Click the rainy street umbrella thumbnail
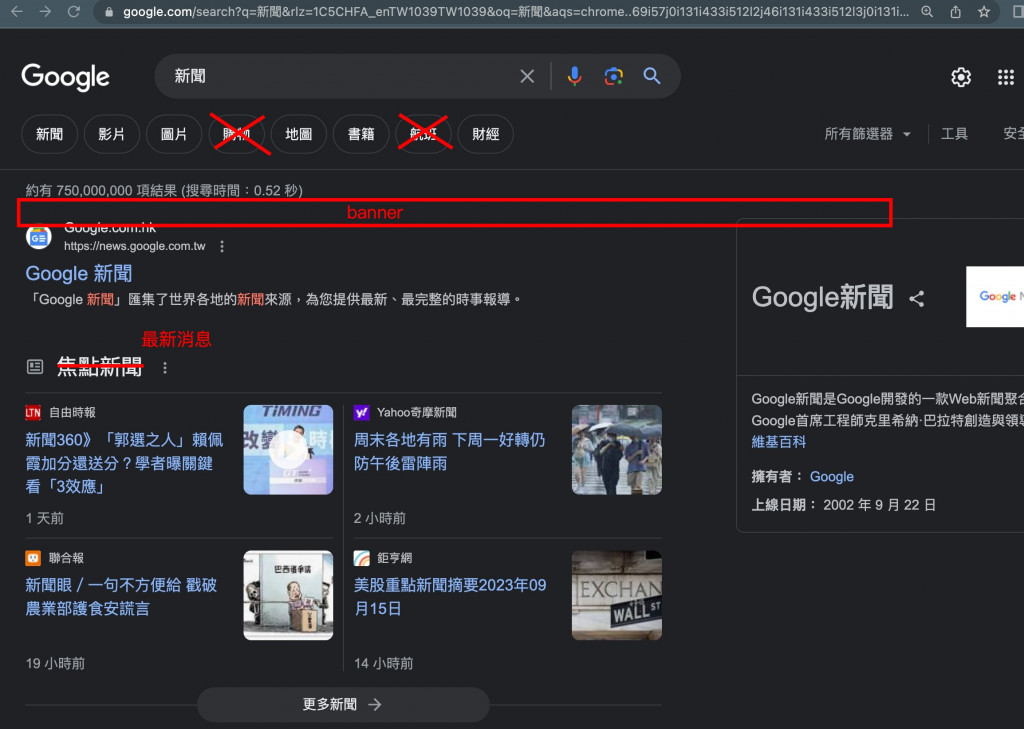The image size is (1024, 729). pyautogui.click(x=616, y=449)
